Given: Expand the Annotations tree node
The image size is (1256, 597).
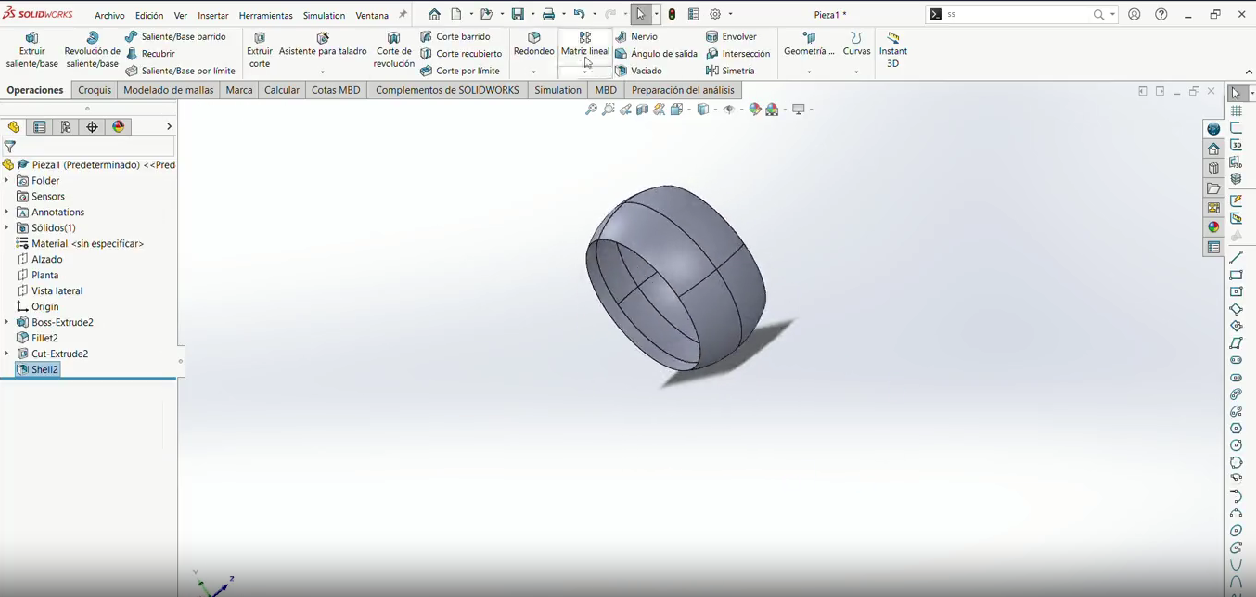Looking at the screenshot, I should pos(7,212).
